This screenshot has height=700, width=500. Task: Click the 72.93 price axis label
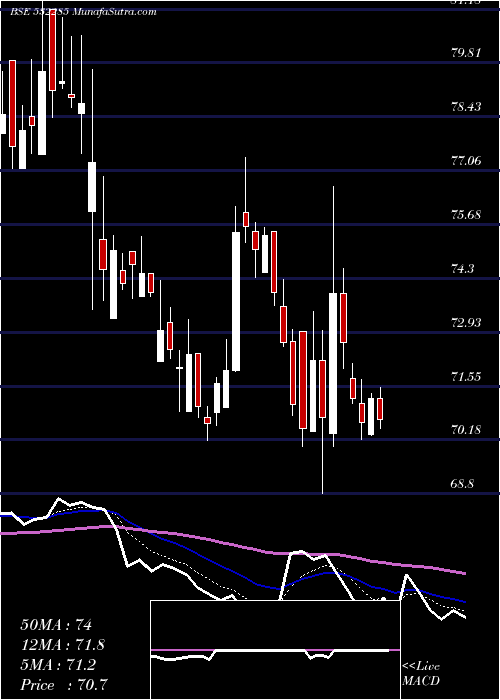466,322
